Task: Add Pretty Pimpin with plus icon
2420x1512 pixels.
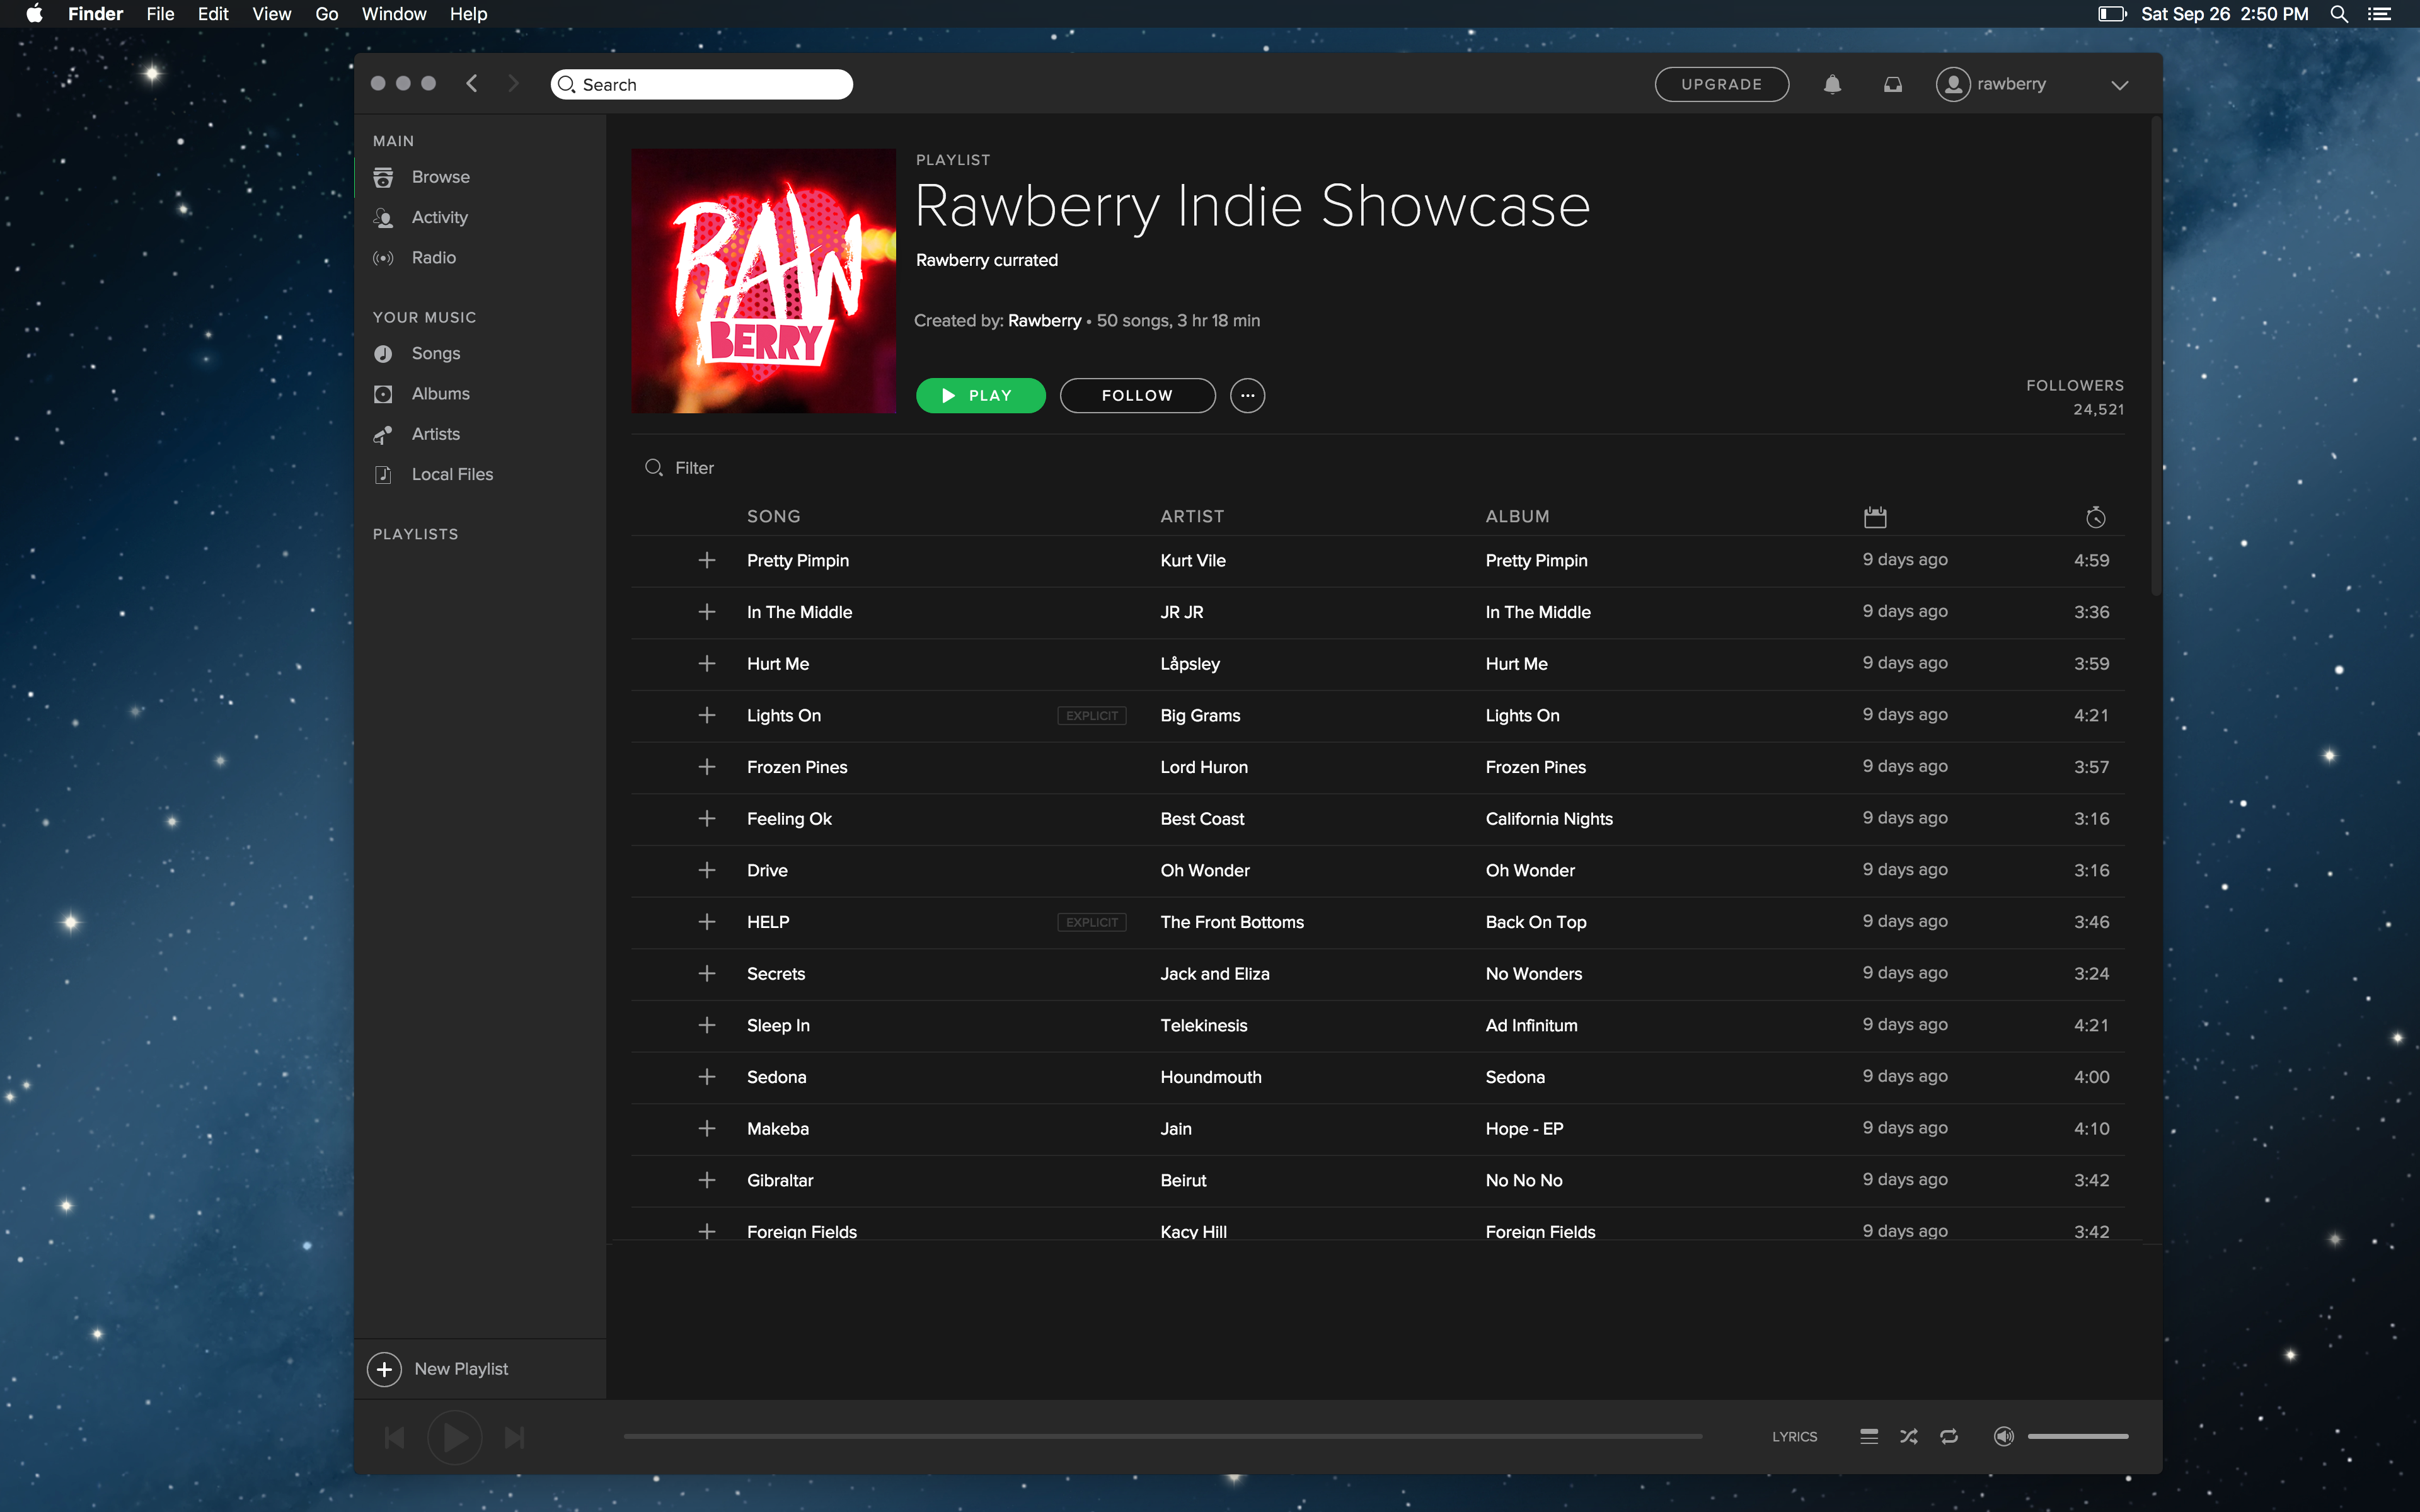Action: click(707, 560)
